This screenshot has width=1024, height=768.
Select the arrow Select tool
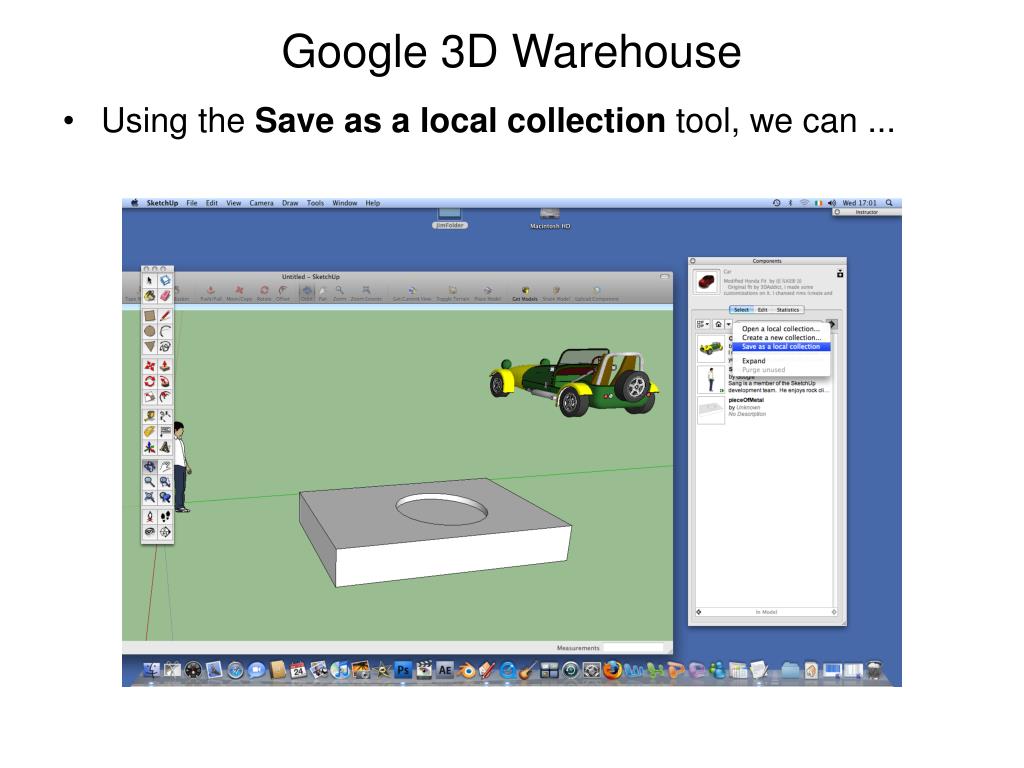(150, 280)
